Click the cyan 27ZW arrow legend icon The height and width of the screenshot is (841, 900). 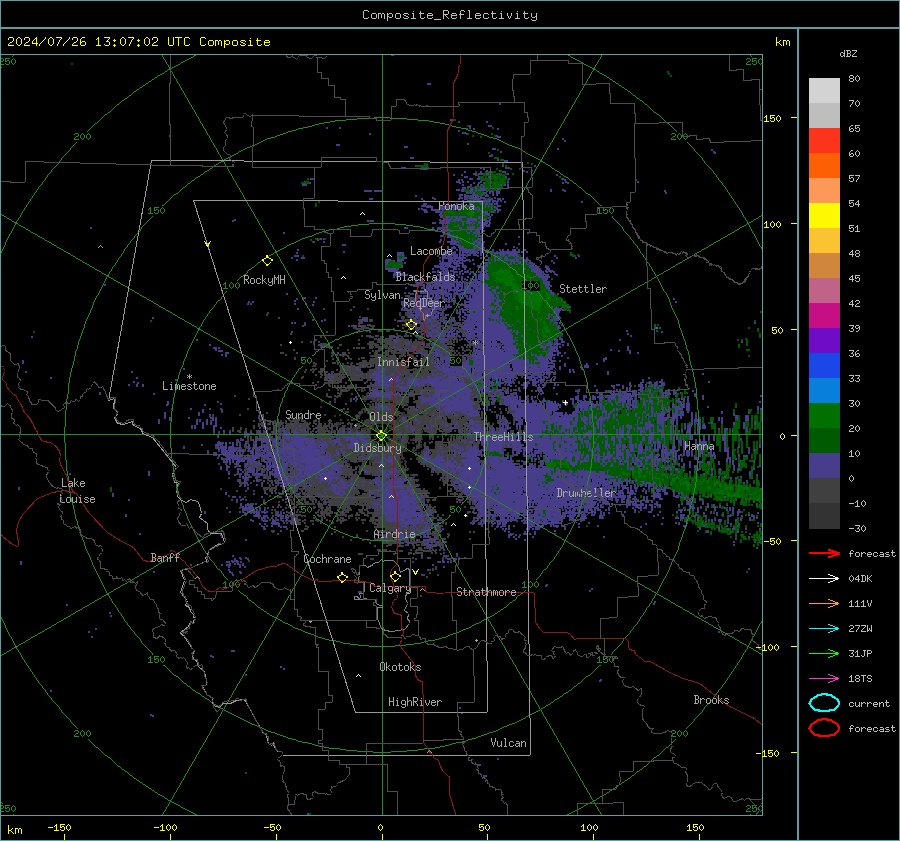click(824, 629)
